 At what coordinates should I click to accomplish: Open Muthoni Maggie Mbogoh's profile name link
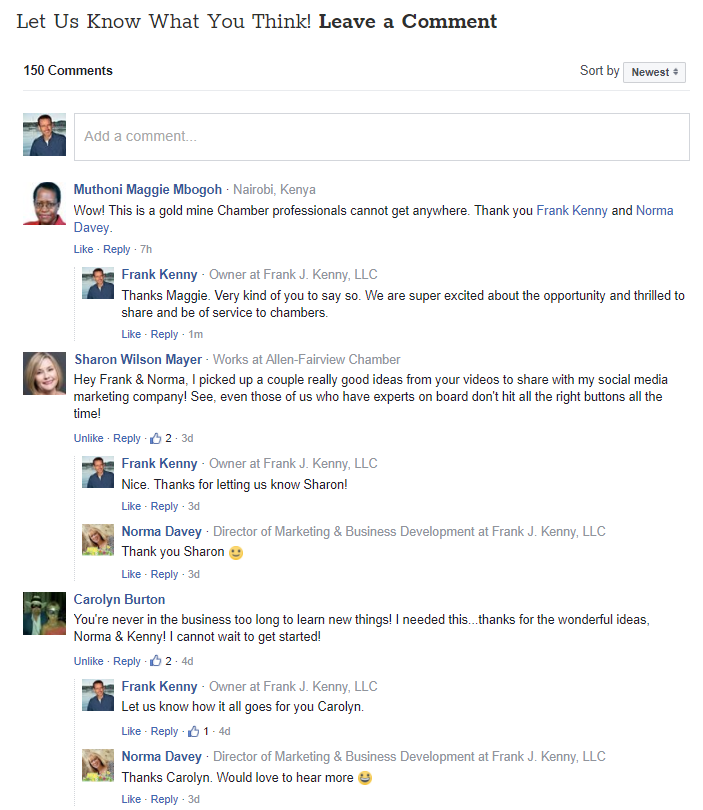148,190
